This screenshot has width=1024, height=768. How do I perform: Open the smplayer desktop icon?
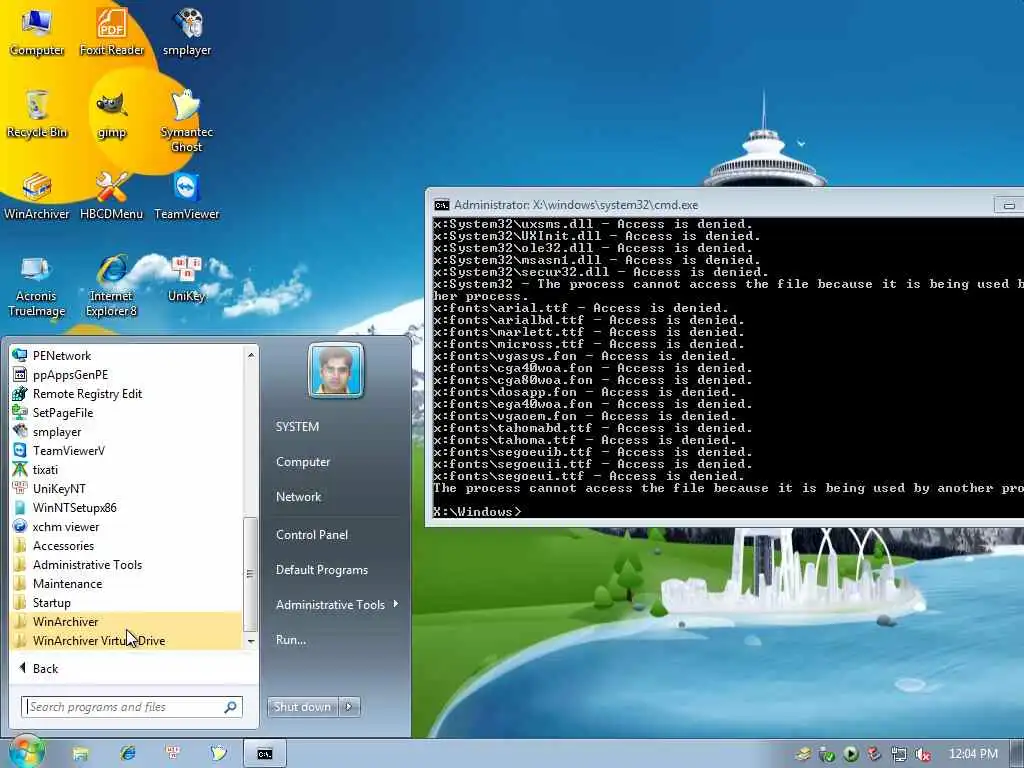187,31
